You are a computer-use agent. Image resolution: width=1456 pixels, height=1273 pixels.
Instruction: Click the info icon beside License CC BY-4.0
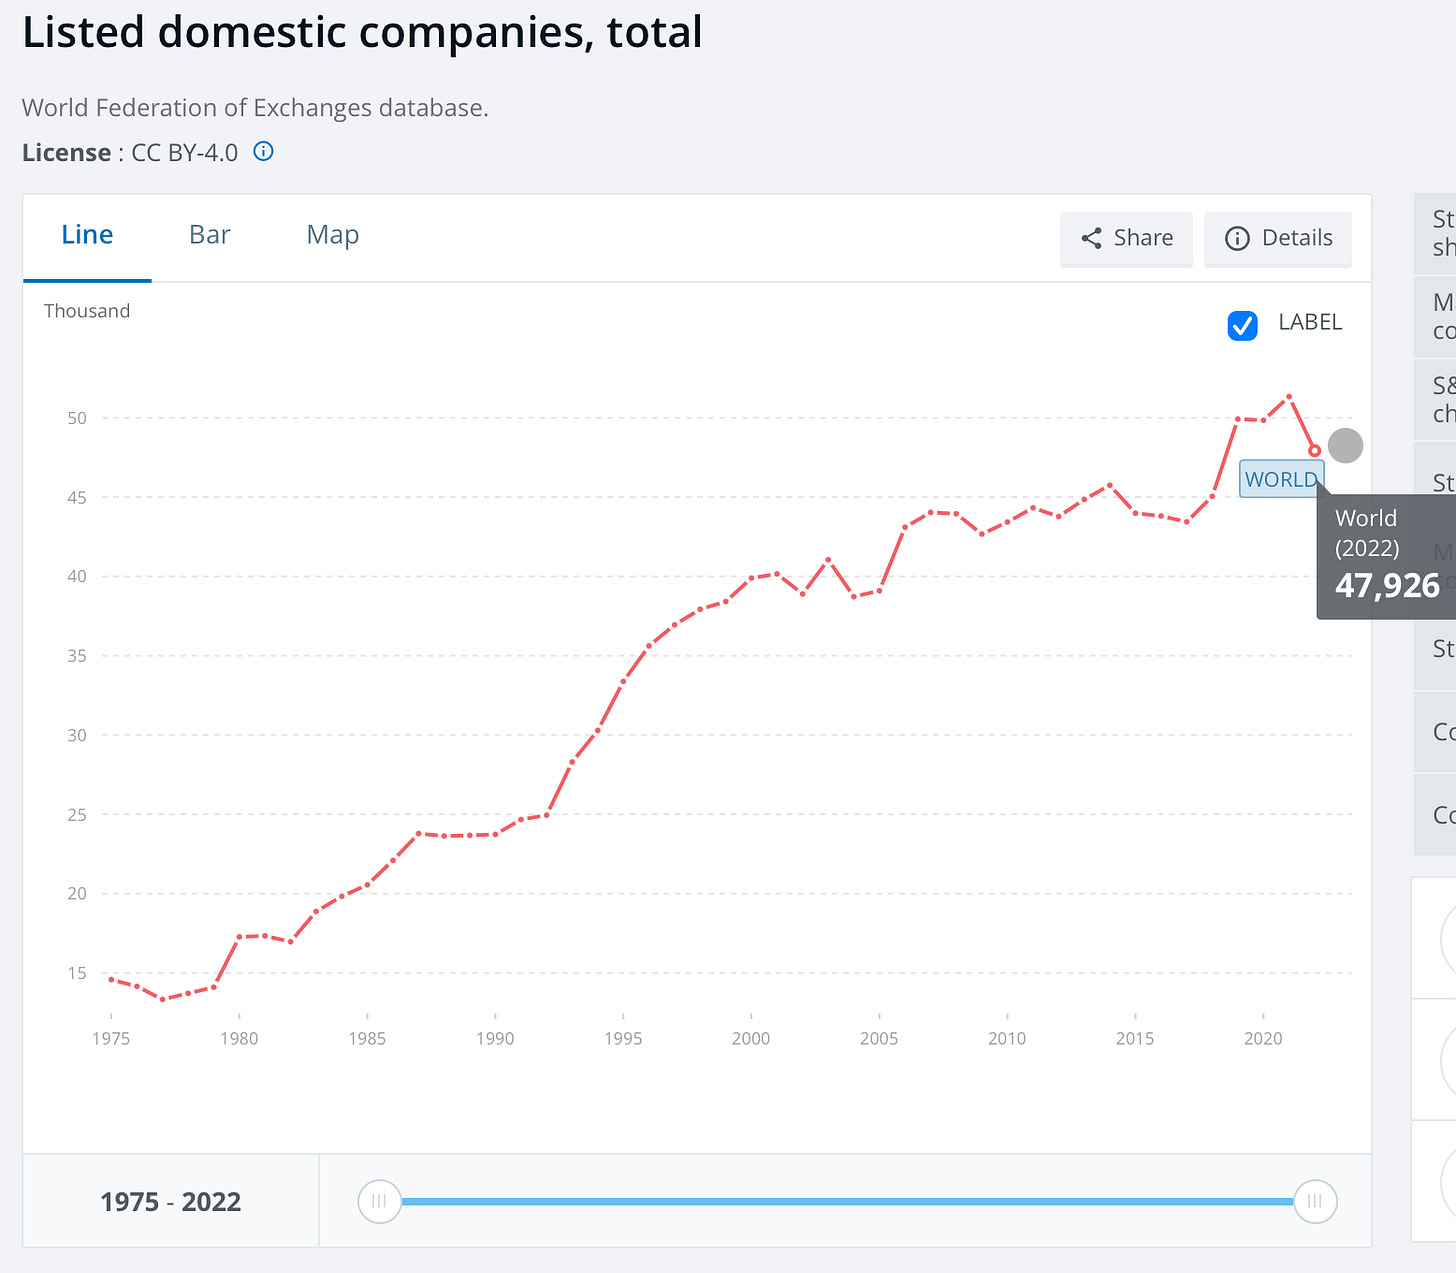(263, 152)
